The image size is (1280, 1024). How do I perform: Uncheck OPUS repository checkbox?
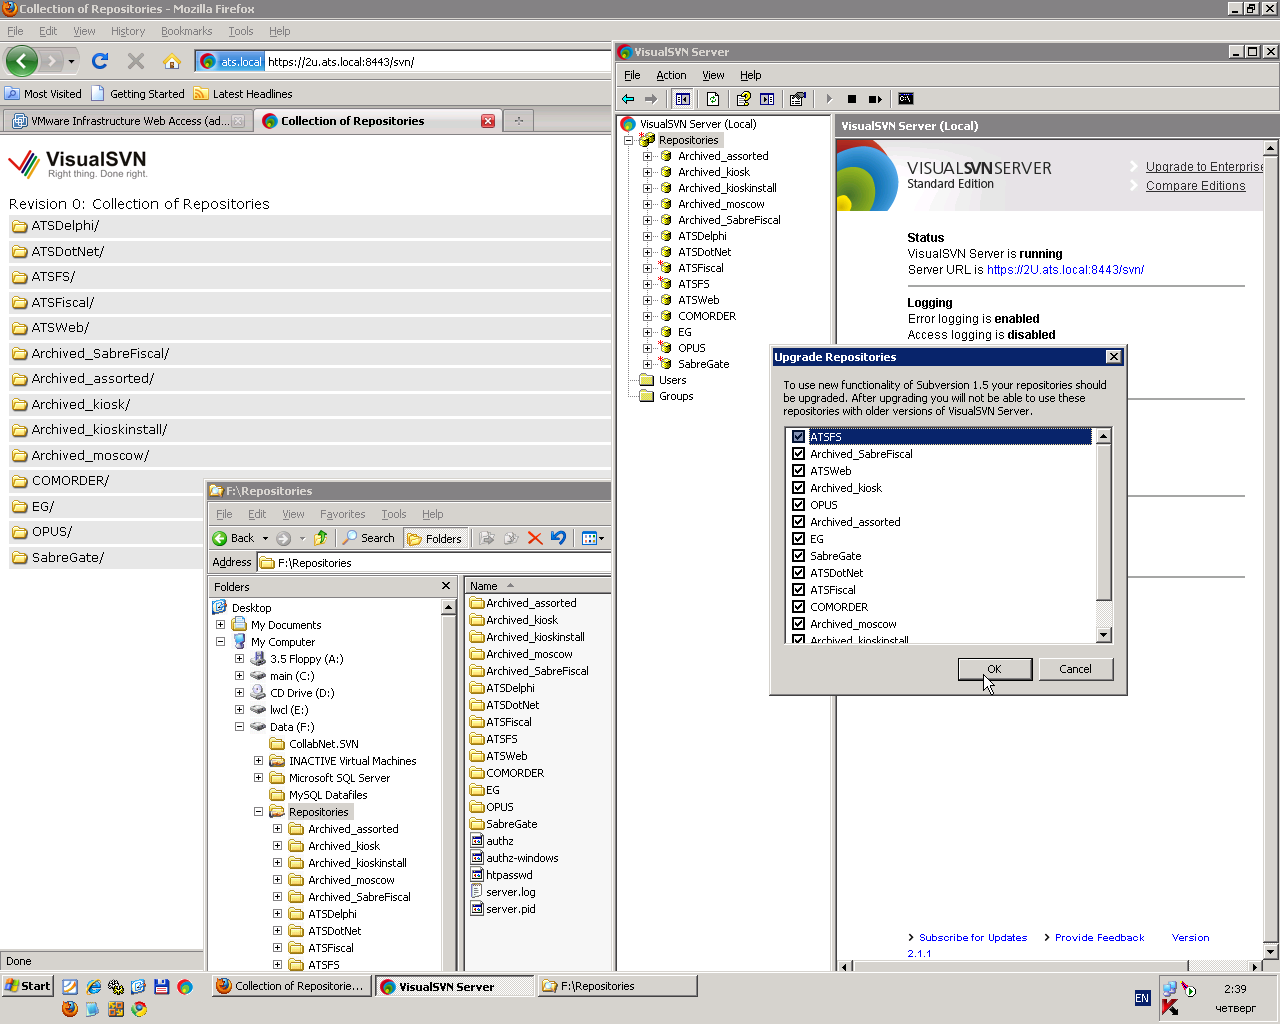[x=798, y=505]
